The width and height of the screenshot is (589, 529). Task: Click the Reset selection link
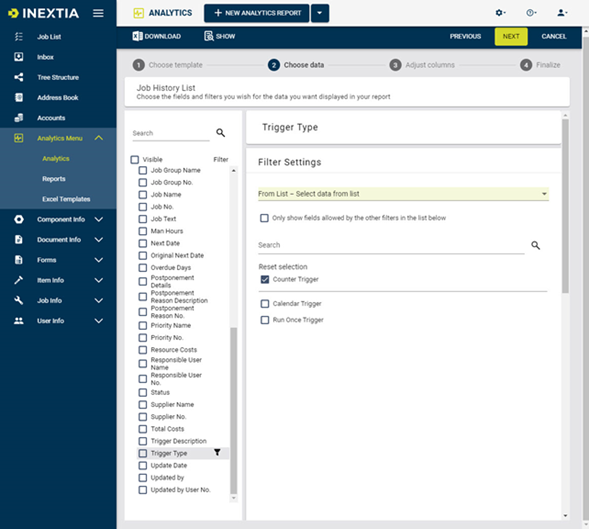pyautogui.click(x=283, y=267)
